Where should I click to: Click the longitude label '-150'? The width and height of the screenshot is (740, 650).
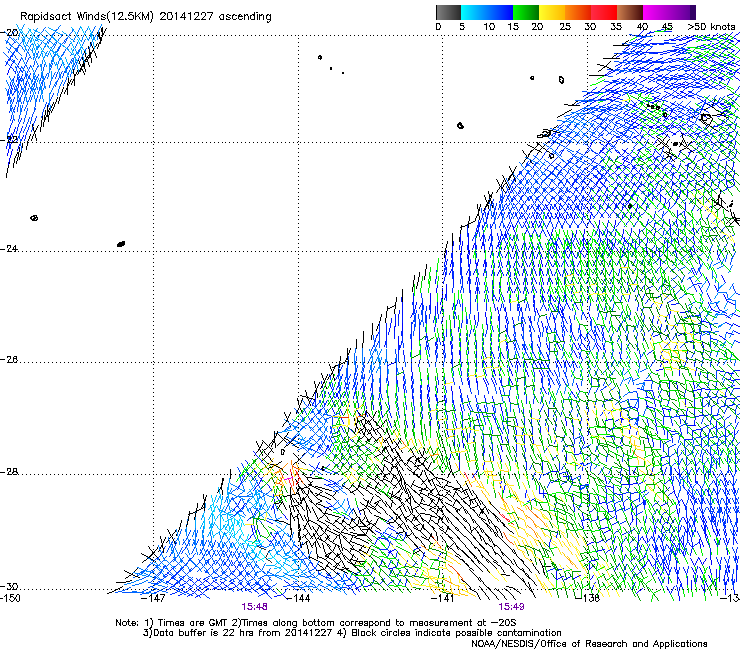[x=10, y=598]
